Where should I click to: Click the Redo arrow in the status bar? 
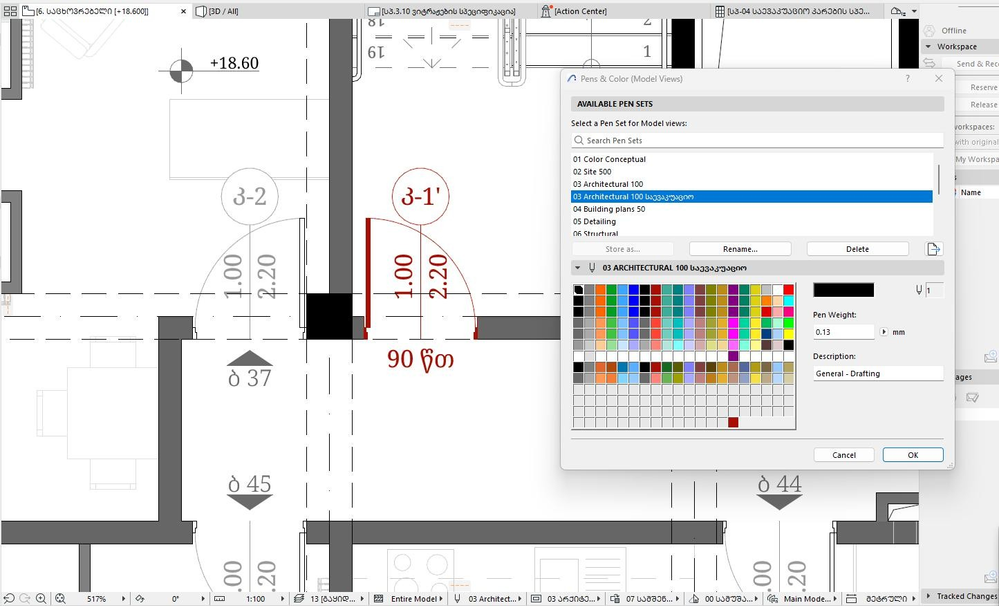25,598
